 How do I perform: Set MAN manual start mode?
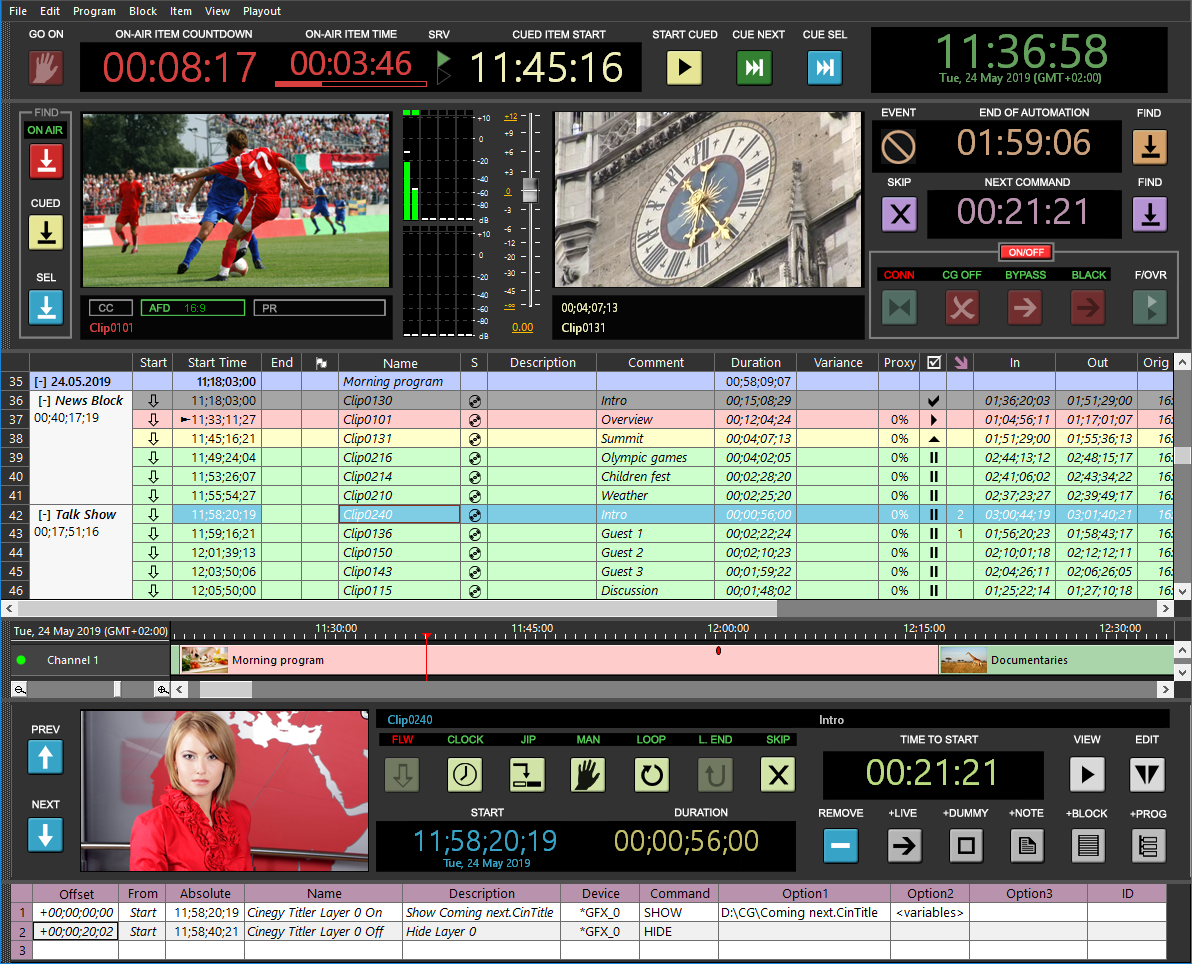588,775
